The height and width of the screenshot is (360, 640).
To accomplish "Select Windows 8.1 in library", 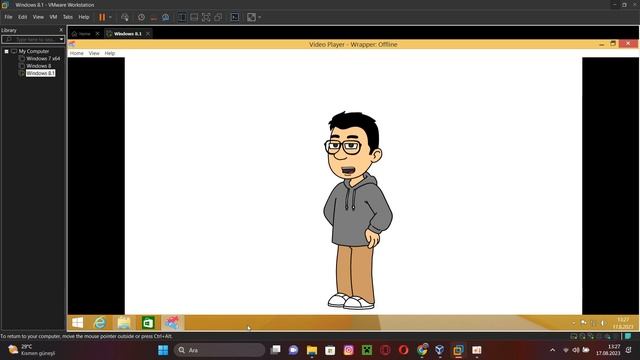I will [40, 73].
